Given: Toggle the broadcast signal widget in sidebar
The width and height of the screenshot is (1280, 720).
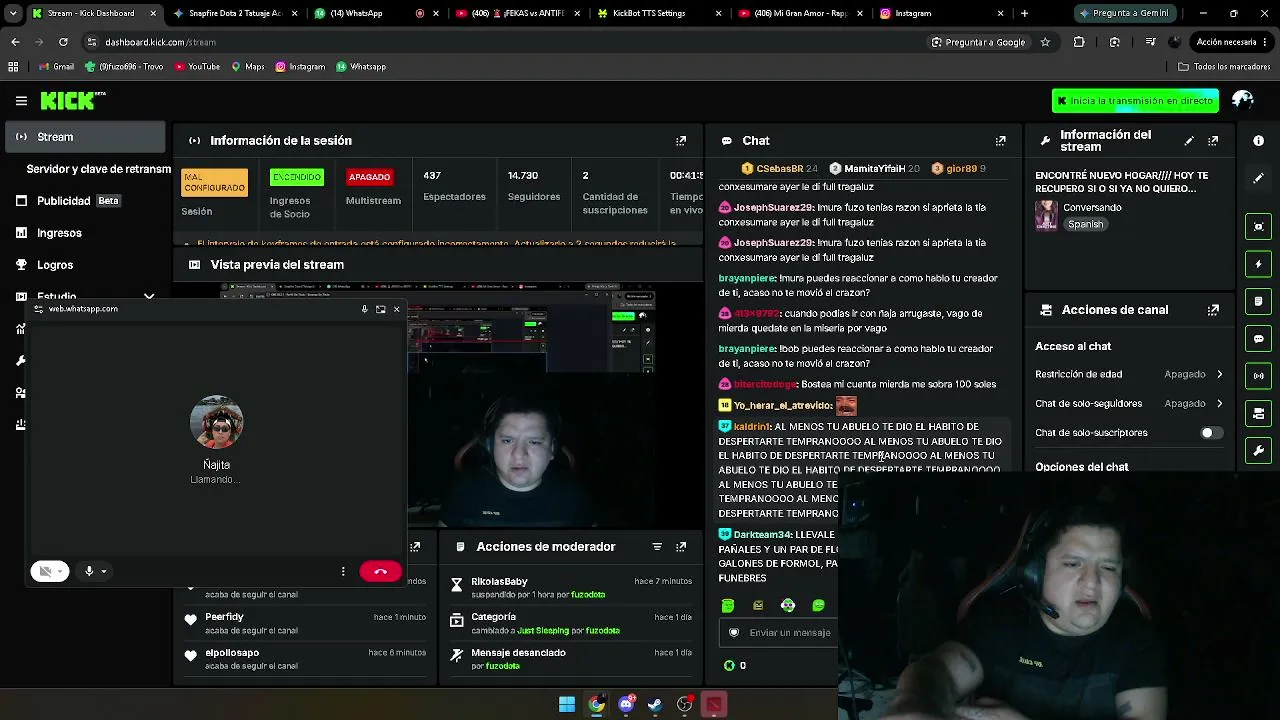Looking at the screenshot, I should tap(1259, 376).
